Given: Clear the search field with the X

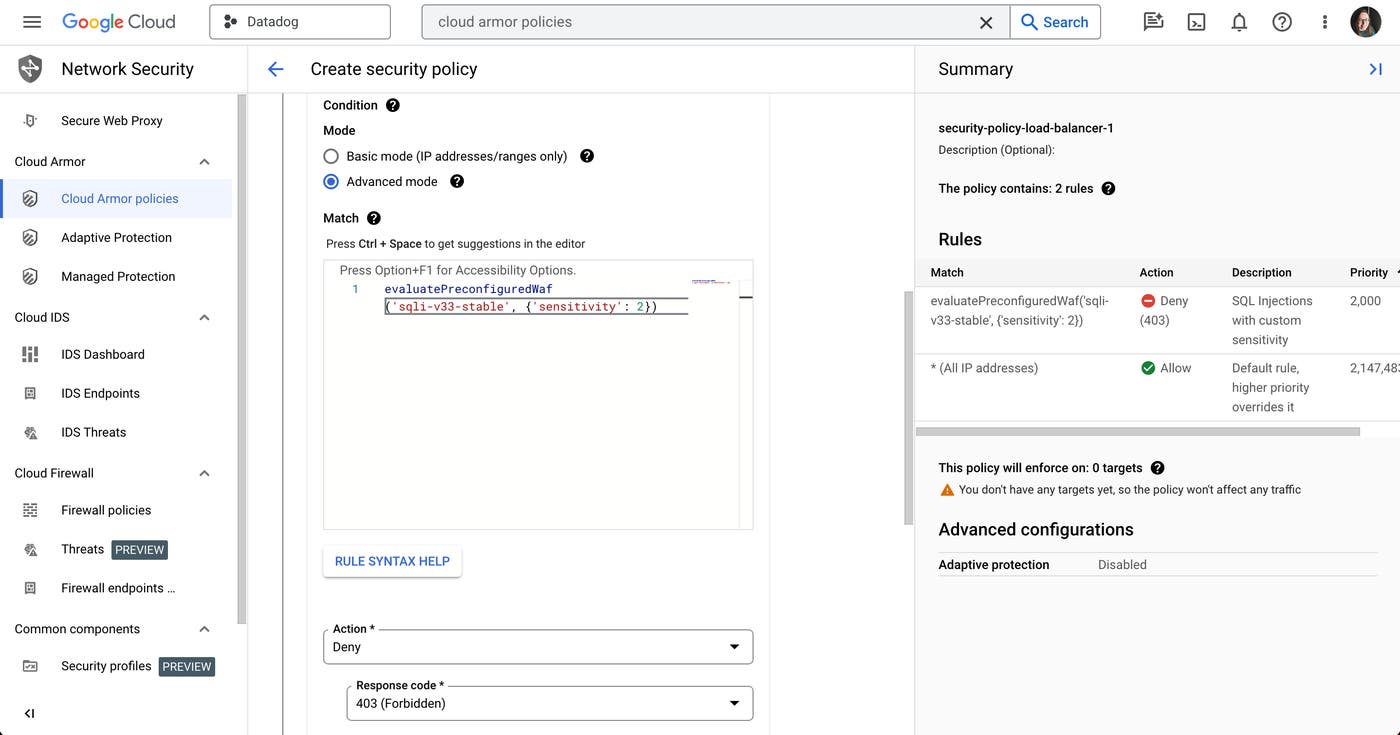Looking at the screenshot, I should click(x=986, y=22).
